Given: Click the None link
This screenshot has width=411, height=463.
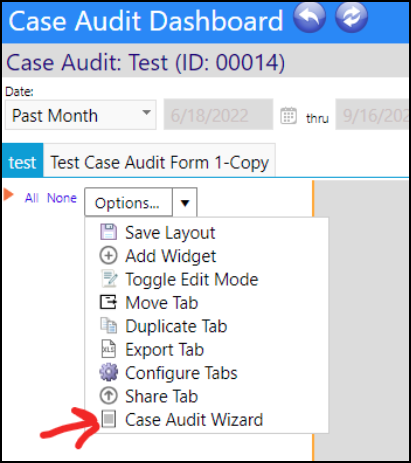Looking at the screenshot, I should pos(62,198).
